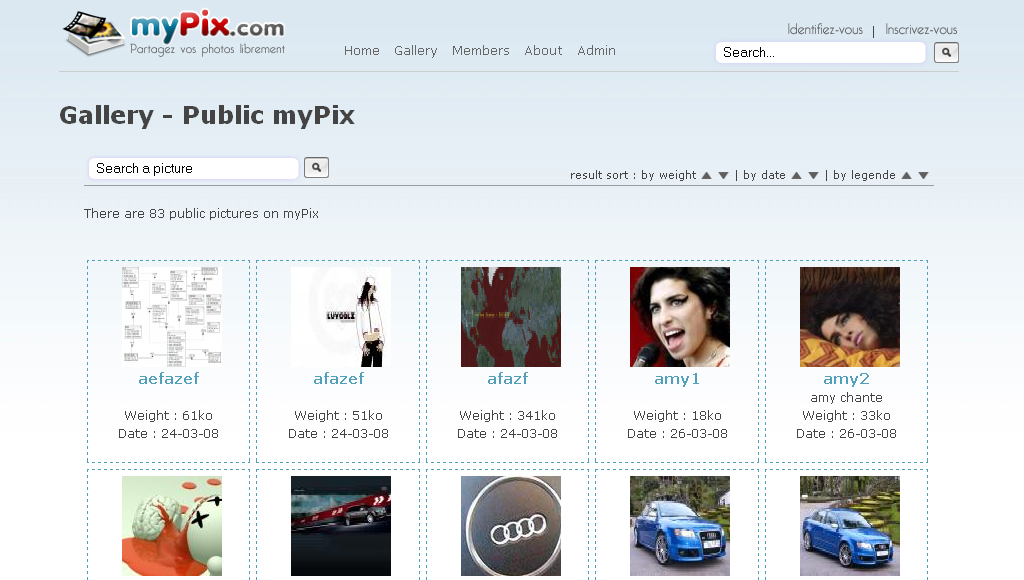Click the 'Weight : 18ko' text

[677, 415]
